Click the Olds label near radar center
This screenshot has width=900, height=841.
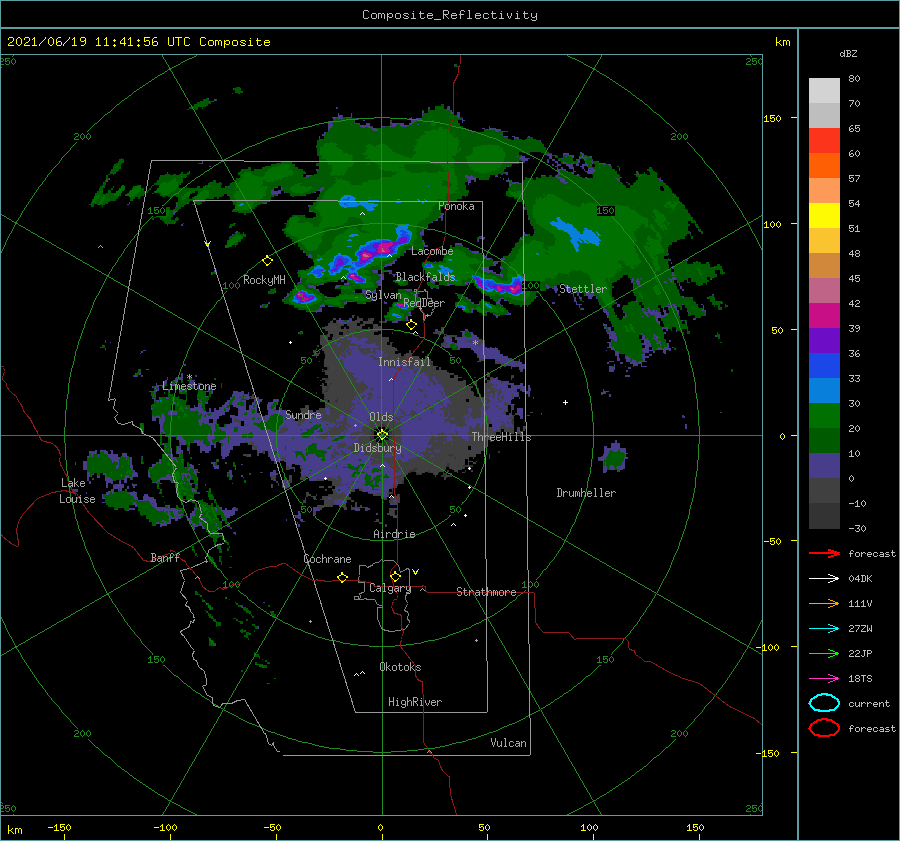[381, 417]
